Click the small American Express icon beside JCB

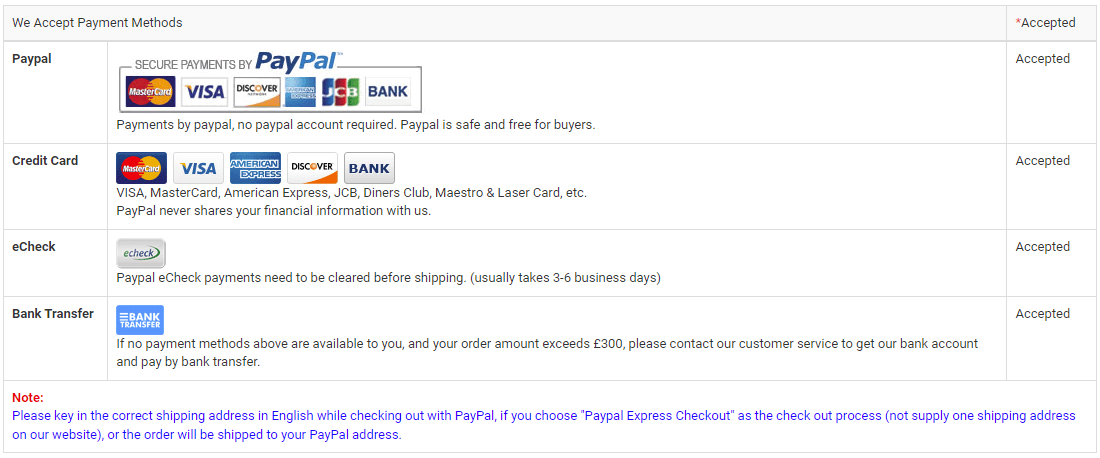300,92
